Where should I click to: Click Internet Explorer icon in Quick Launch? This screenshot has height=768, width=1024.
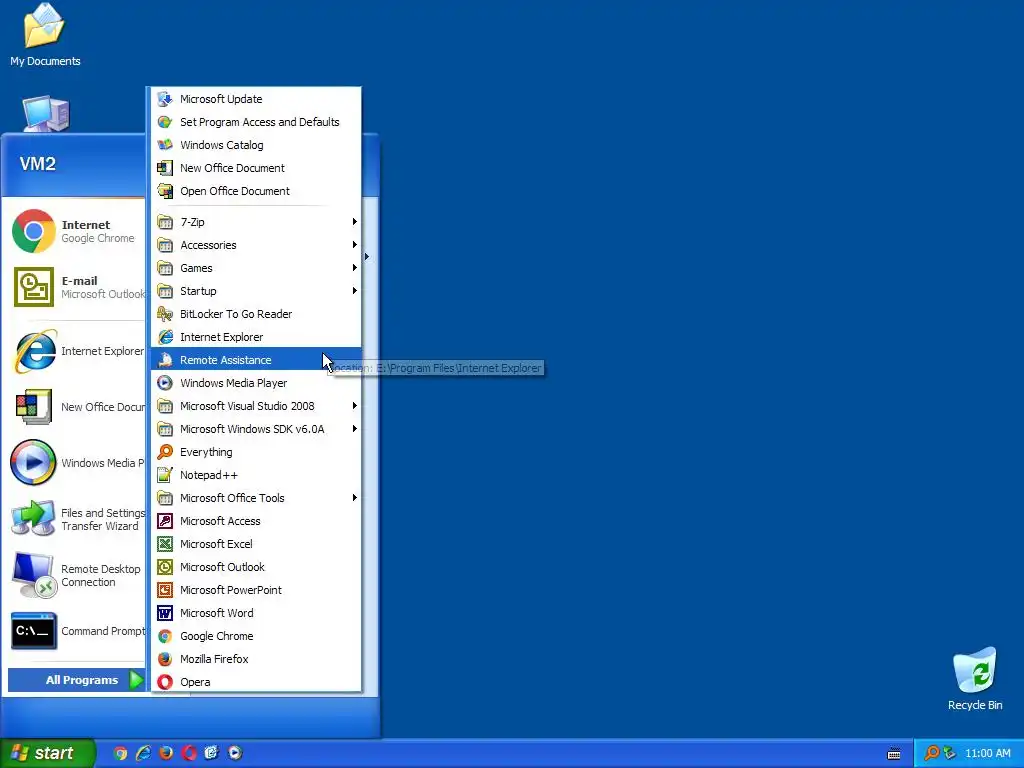143,753
